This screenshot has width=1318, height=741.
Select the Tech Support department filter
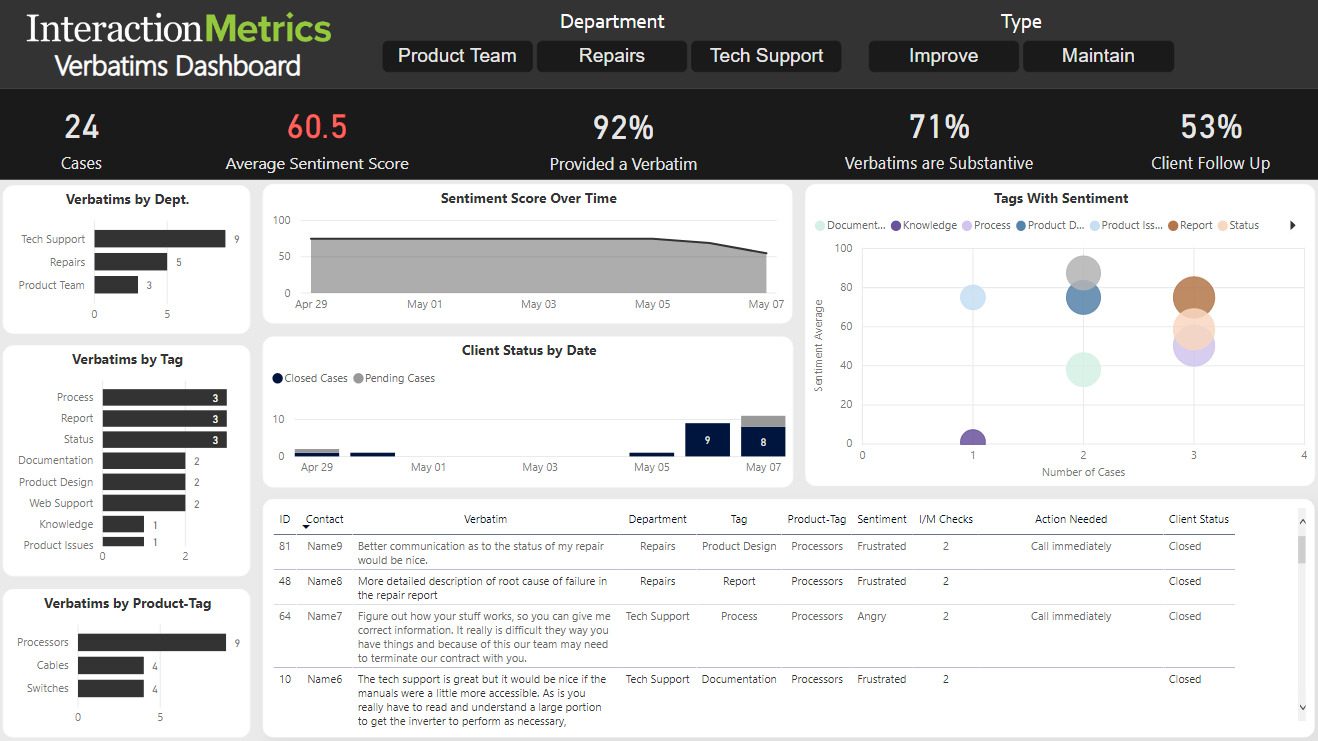pyautogui.click(x=766, y=56)
